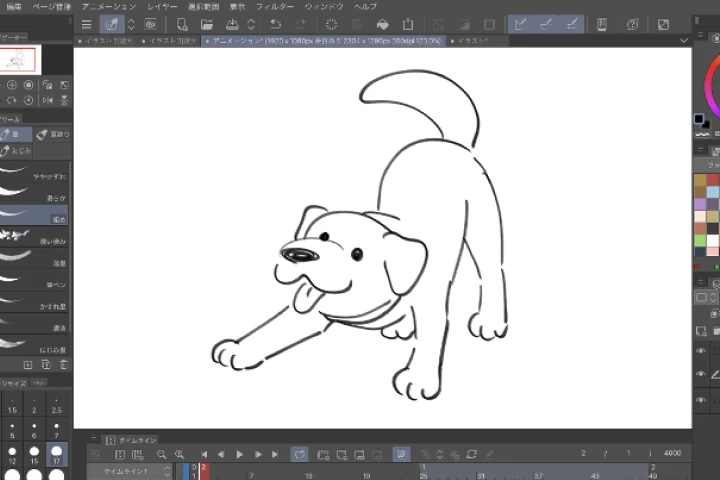Toggle layer visibility eye icon
This screenshot has width=720, height=480.
pyautogui.click(x=701, y=351)
